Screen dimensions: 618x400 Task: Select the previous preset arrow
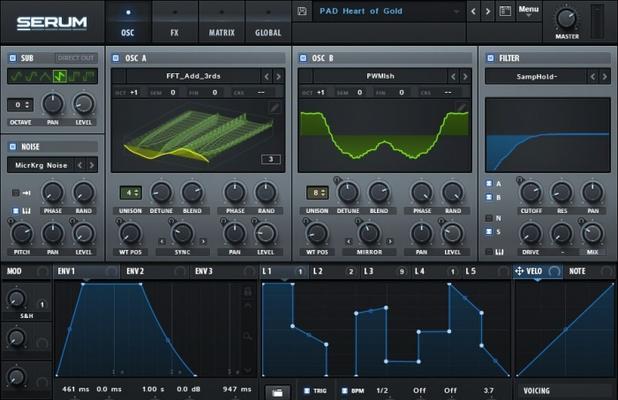click(x=473, y=11)
